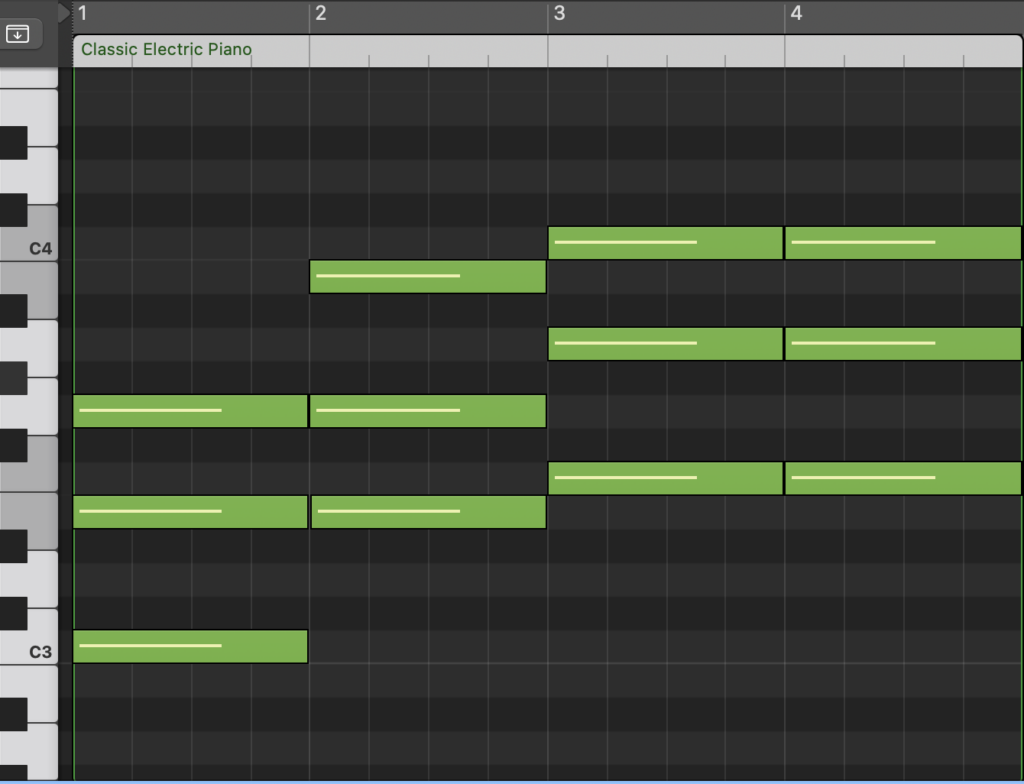Play the A2 white piano key
This screenshot has width=1024, height=784.
43,751
